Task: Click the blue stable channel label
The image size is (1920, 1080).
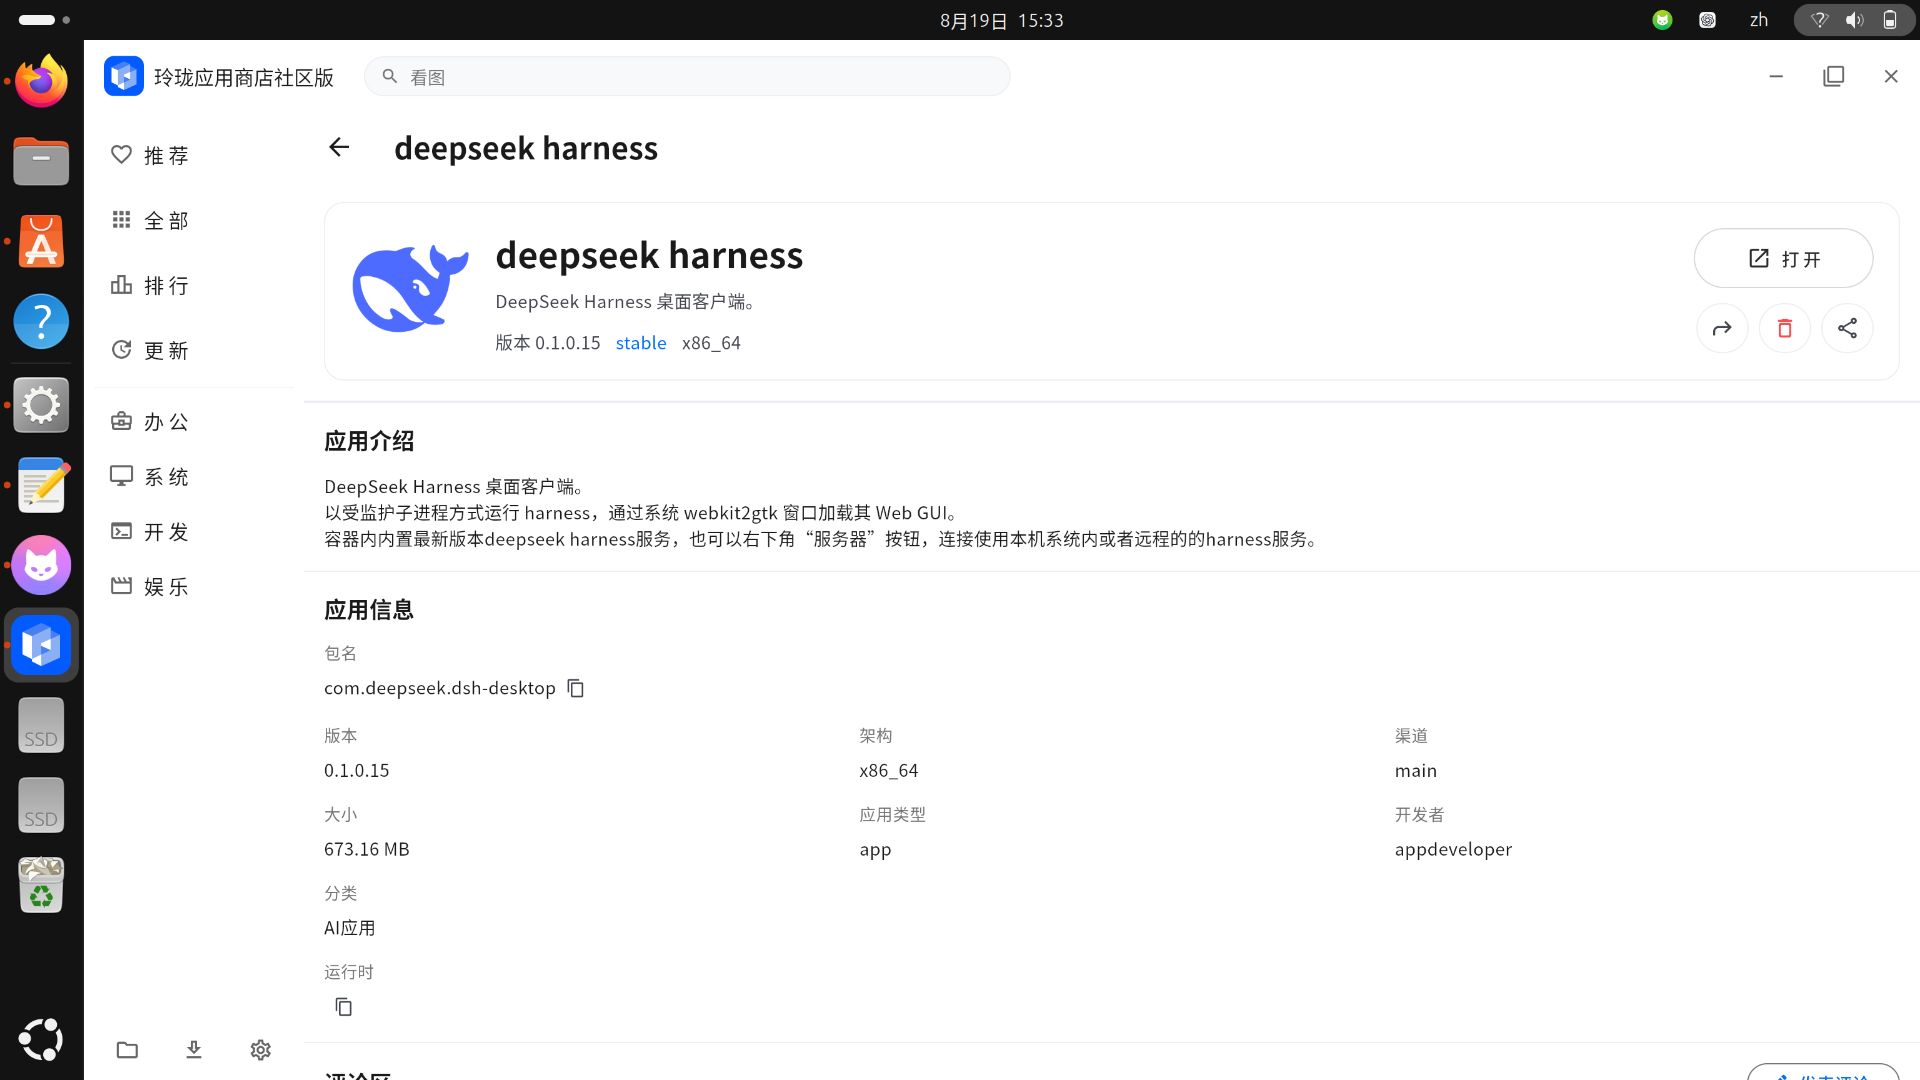Action: click(641, 343)
